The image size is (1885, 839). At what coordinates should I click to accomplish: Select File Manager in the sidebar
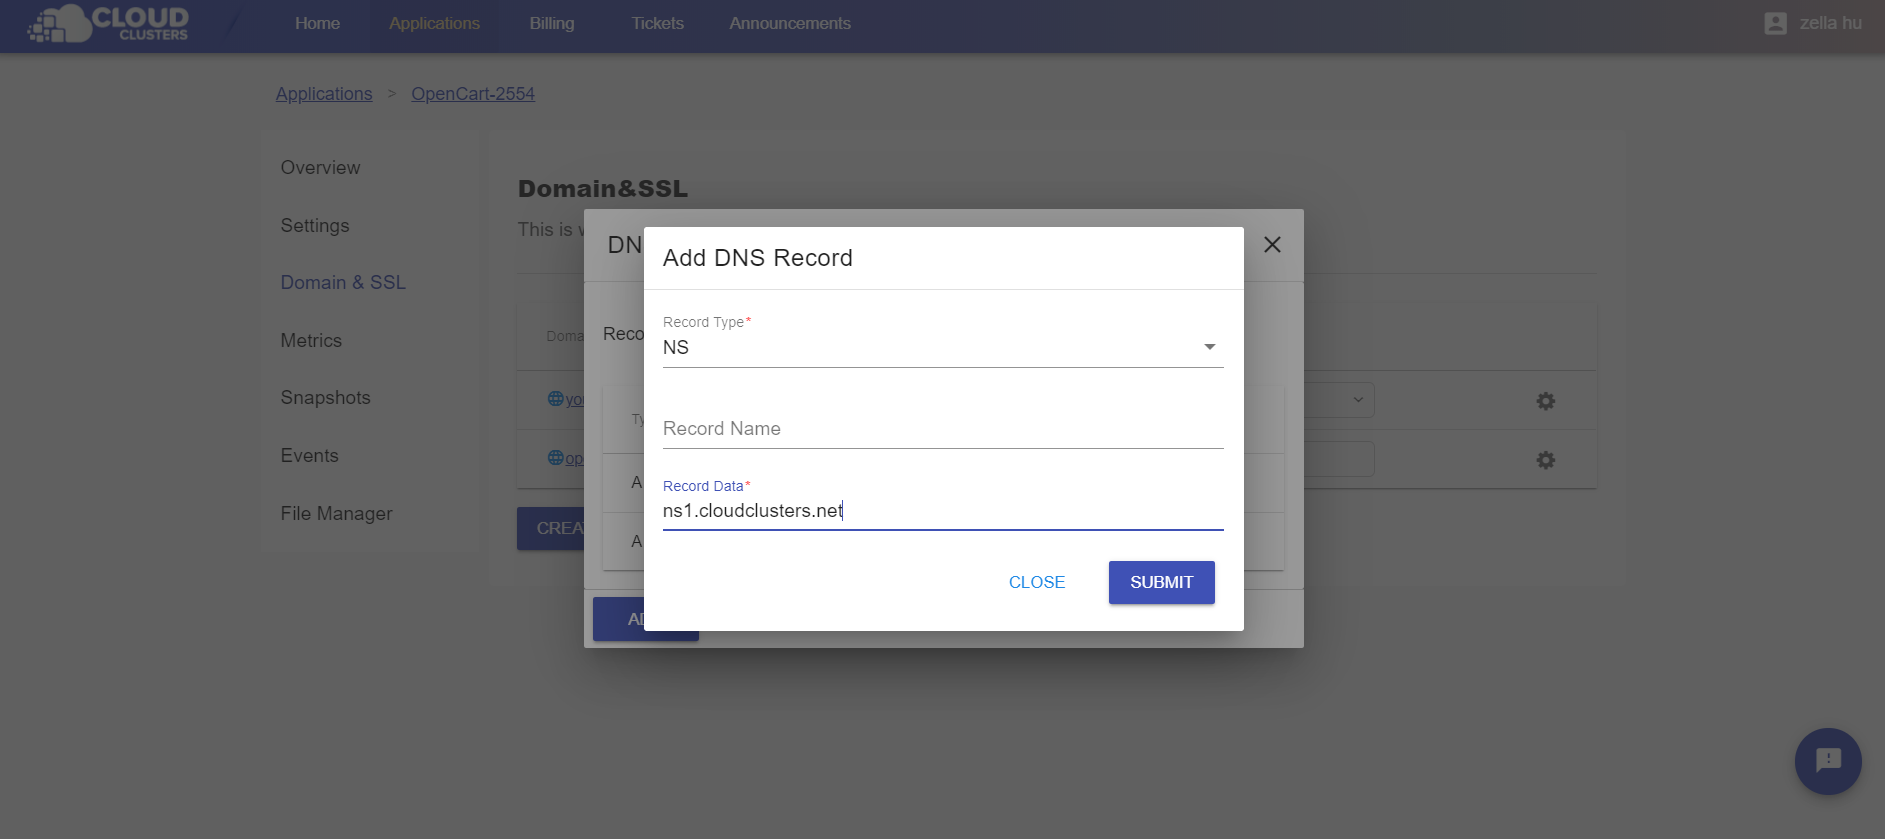[x=336, y=514]
